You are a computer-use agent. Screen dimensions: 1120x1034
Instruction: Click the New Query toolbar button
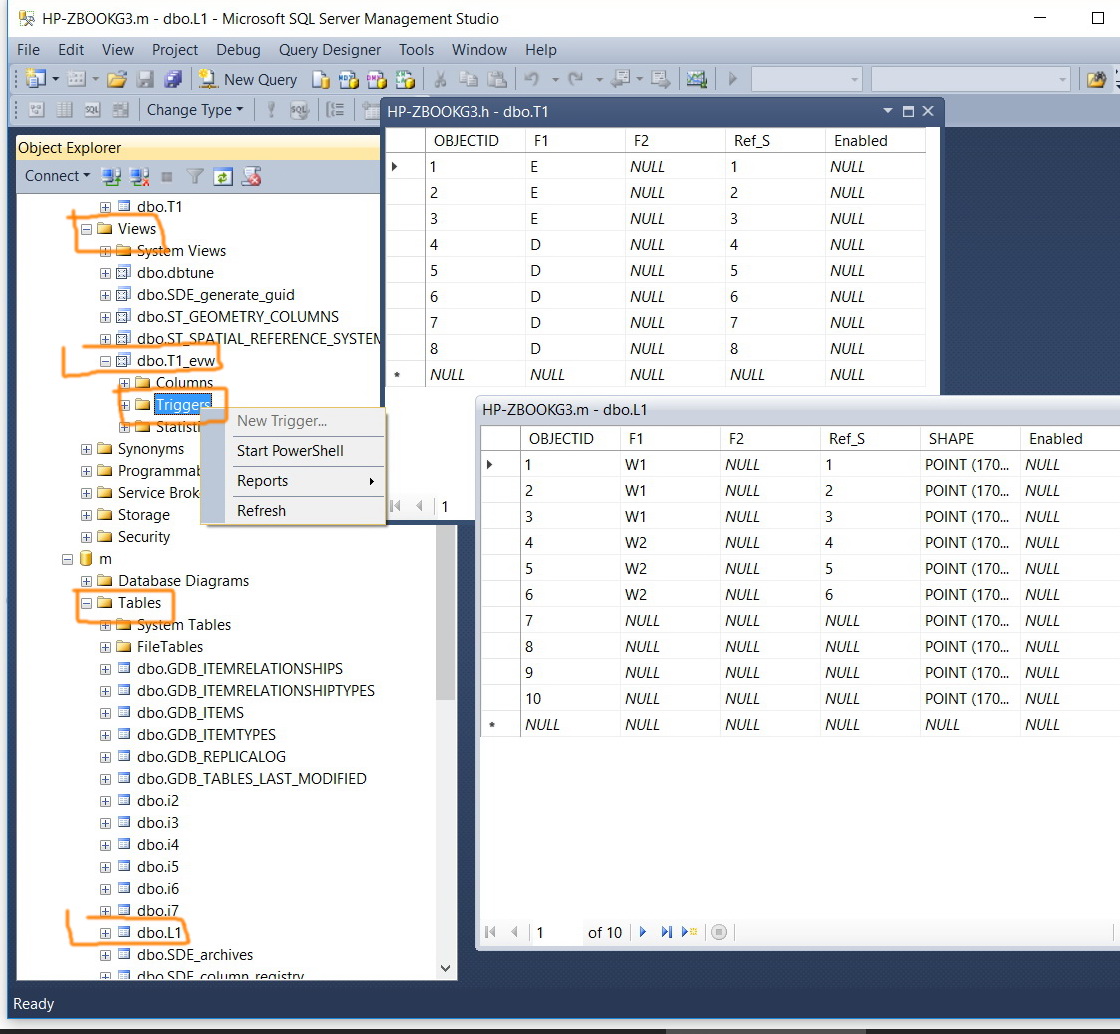[248, 79]
